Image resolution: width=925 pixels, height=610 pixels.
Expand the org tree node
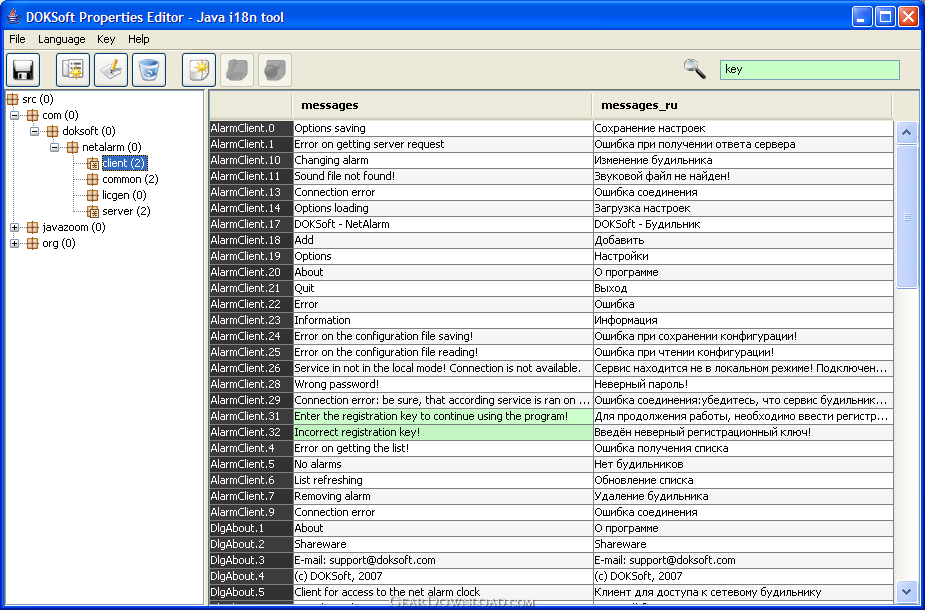pos(15,243)
